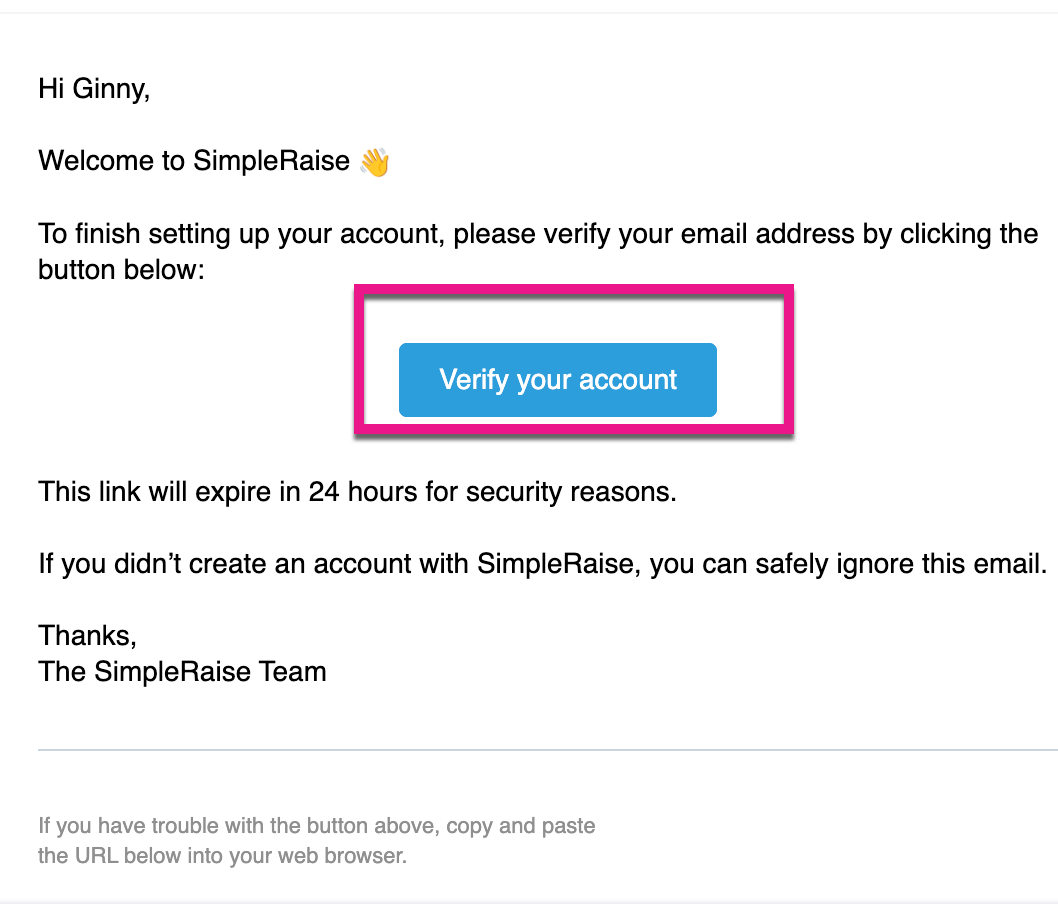1058x906 pixels.
Task: Click "If you have trouble with the button" footer text
Action: [316, 826]
